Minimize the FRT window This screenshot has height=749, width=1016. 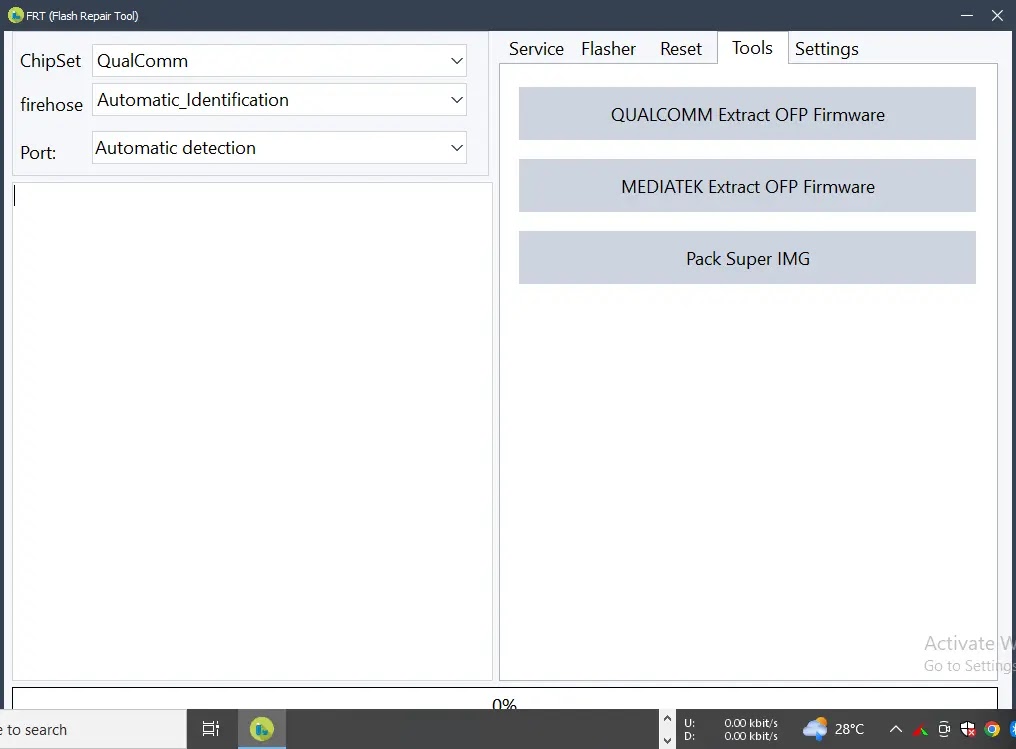tap(967, 15)
